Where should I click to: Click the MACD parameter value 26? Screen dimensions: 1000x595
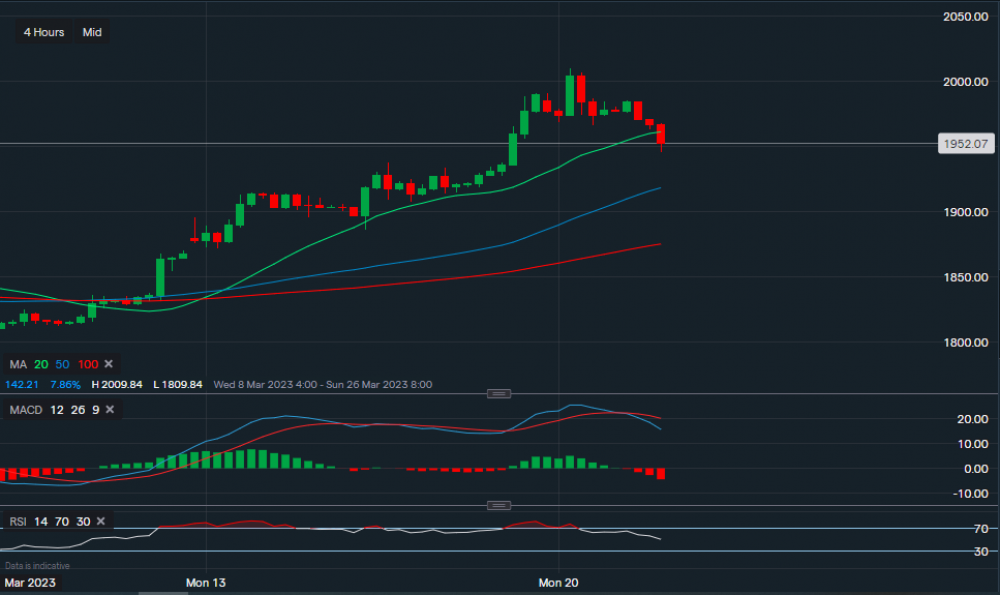pos(76,410)
